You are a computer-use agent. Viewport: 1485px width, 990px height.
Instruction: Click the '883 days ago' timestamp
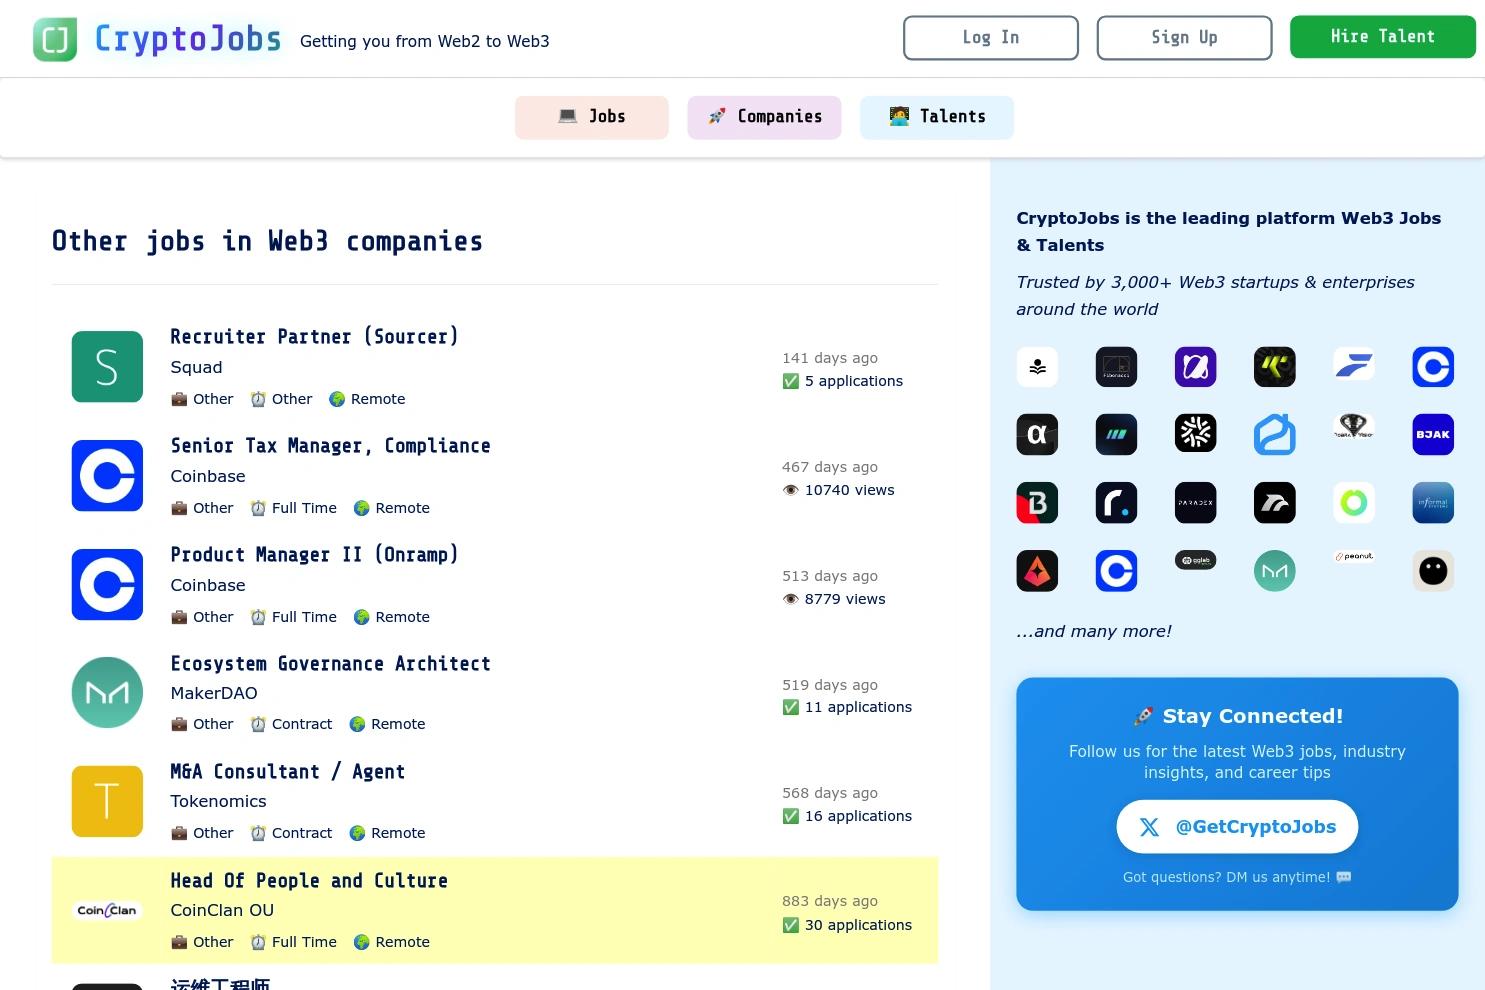pos(830,901)
